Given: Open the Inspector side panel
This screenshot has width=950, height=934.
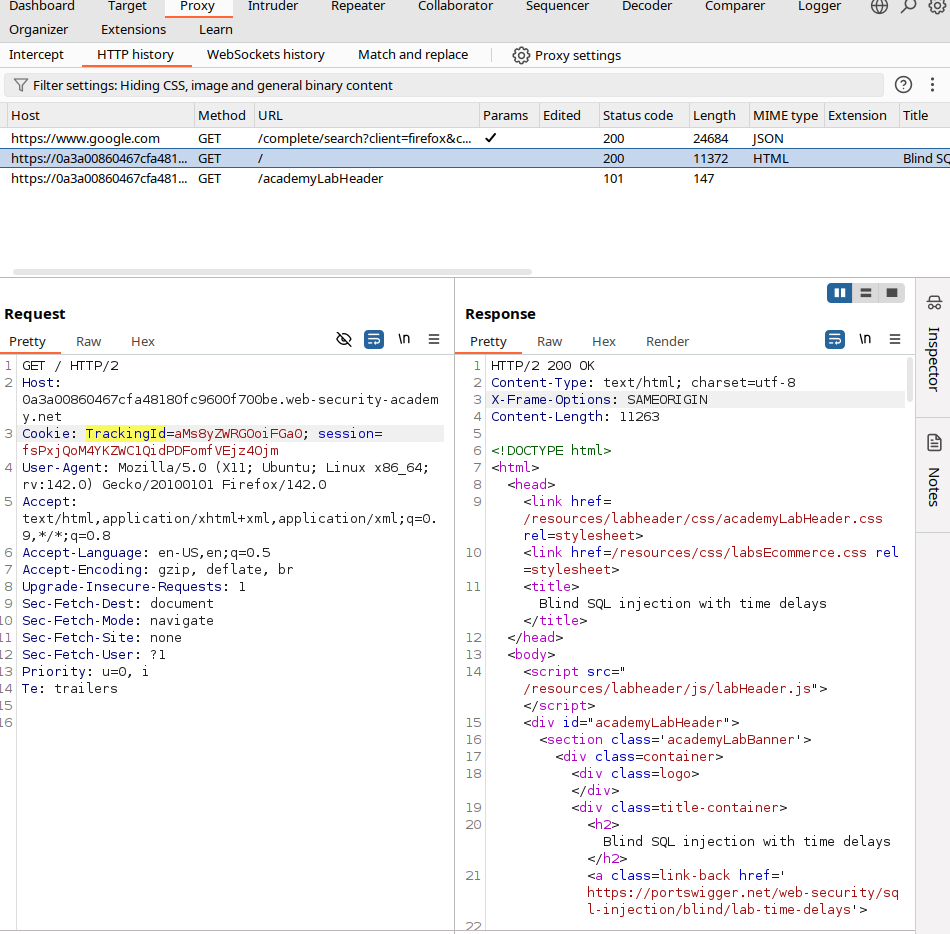Looking at the screenshot, I should pyautogui.click(x=934, y=345).
